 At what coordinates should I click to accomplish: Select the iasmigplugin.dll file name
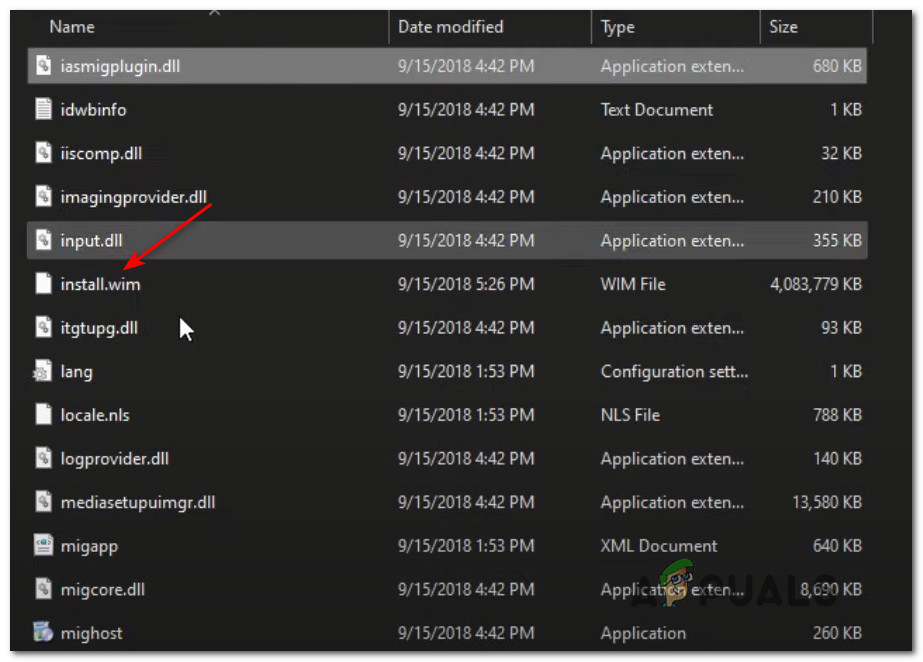click(120, 66)
